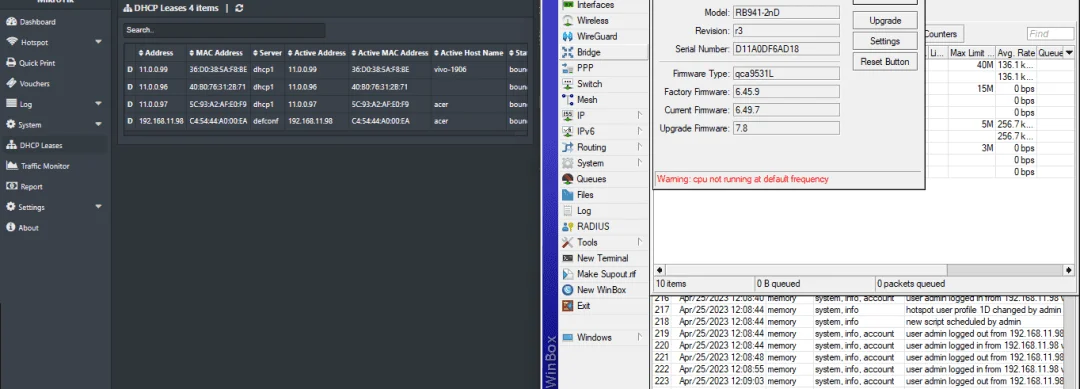Click the DHCP leases Search field

[x=225, y=30]
